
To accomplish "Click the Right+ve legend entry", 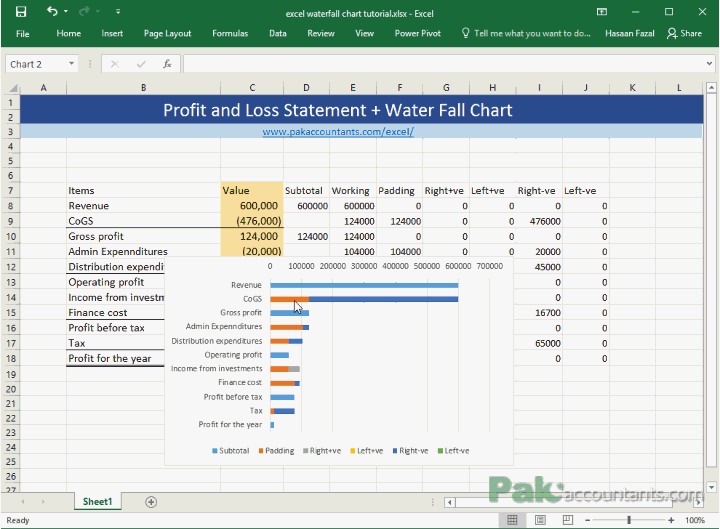I will point(322,451).
